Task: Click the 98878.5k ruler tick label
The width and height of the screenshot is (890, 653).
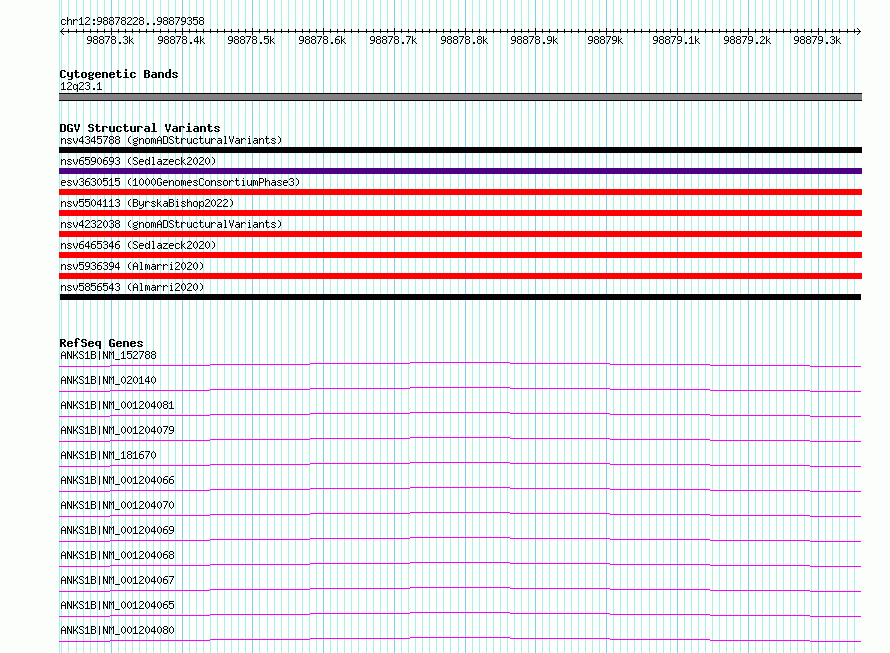Action: [x=251, y=40]
